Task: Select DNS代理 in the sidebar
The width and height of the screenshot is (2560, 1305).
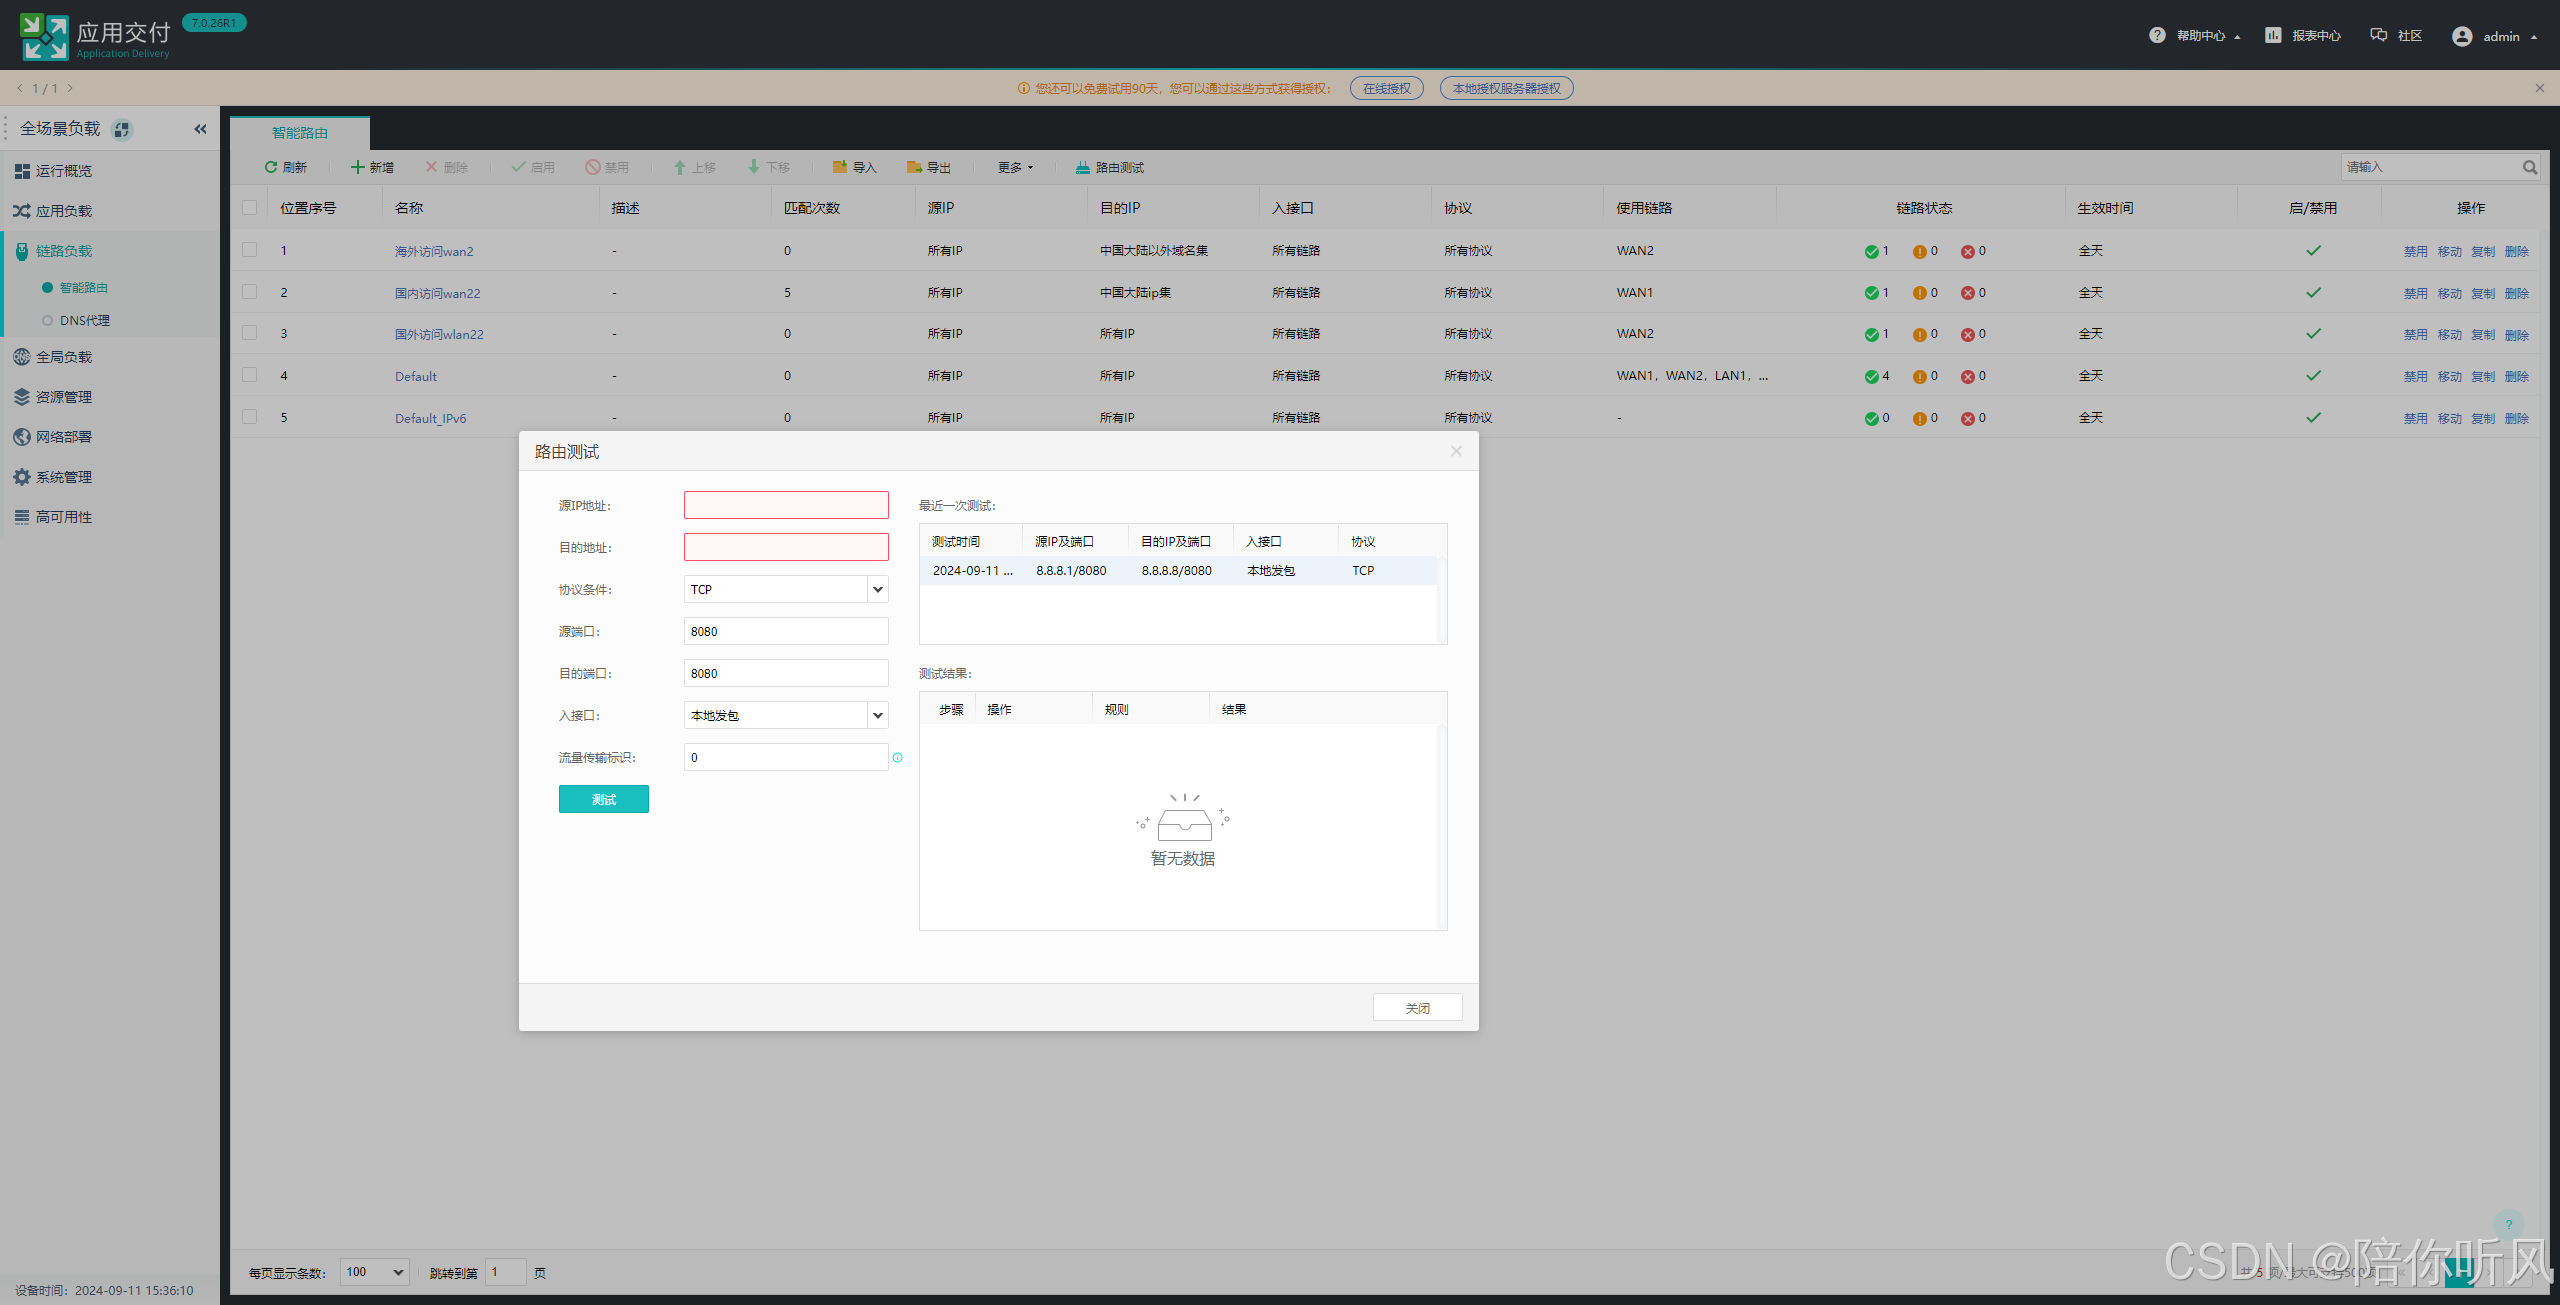Action: click(x=84, y=320)
